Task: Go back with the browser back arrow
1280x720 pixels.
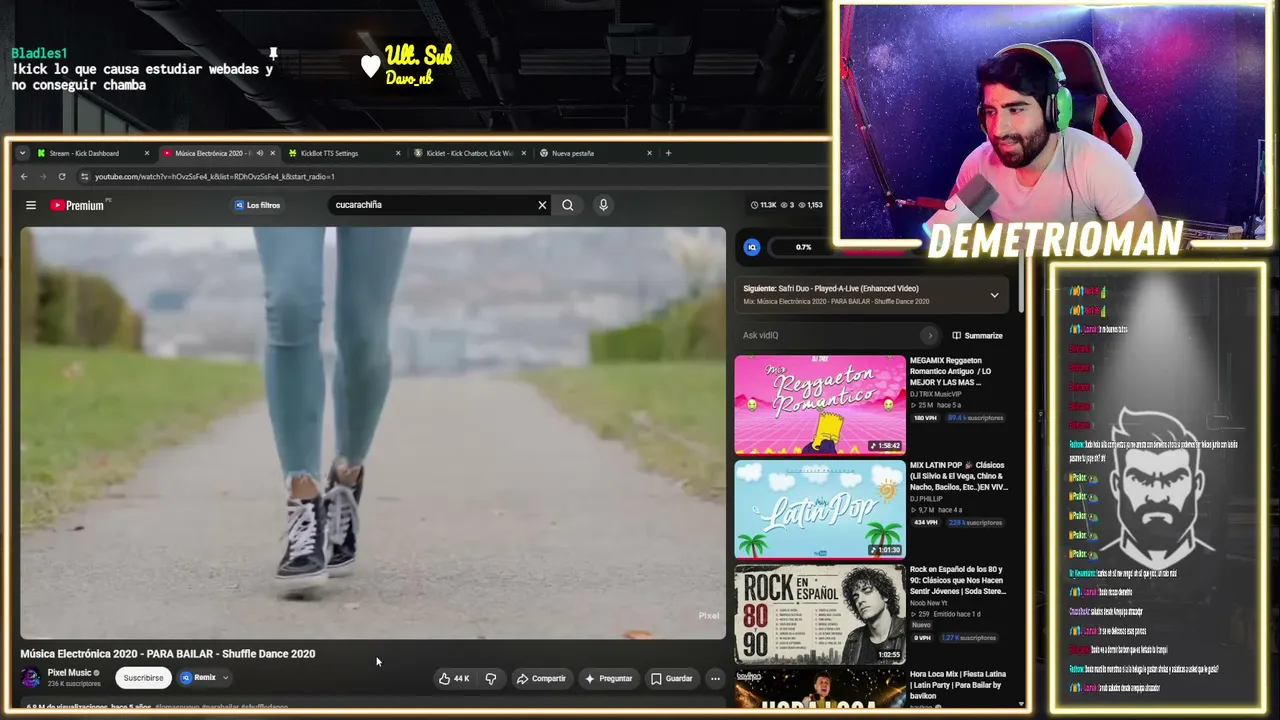Action: pyautogui.click(x=24, y=177)
